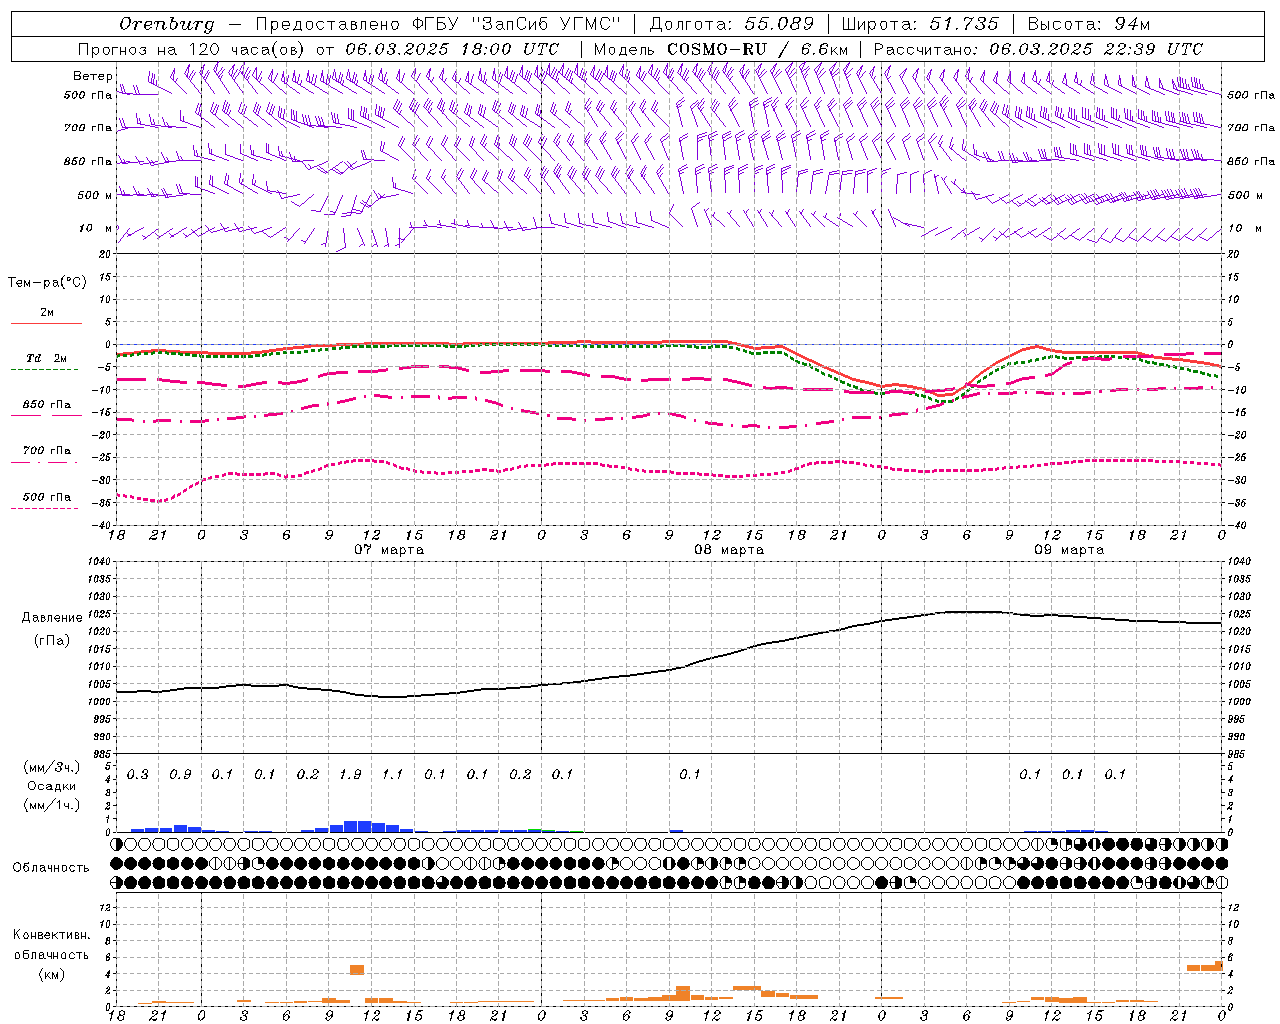
Task: Select the "Тем-ра(°C)" temperature panel label
Action: click(47, 283)
